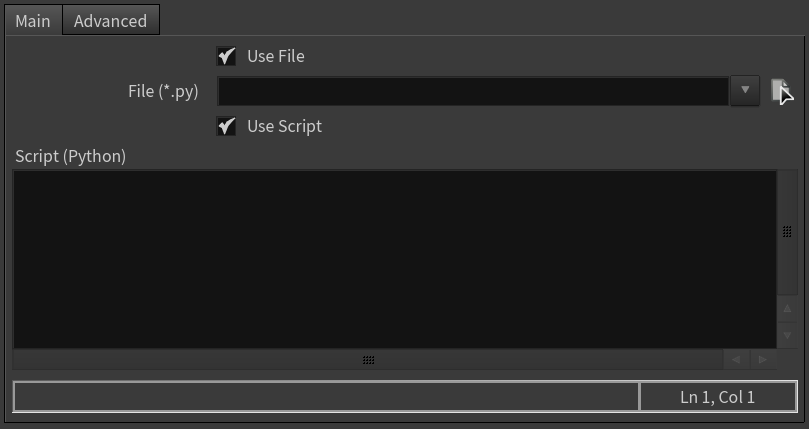This screenshot has height=429, width=809.
Task: Place cursor in the Script (Python) editor area
Action: 395,259
